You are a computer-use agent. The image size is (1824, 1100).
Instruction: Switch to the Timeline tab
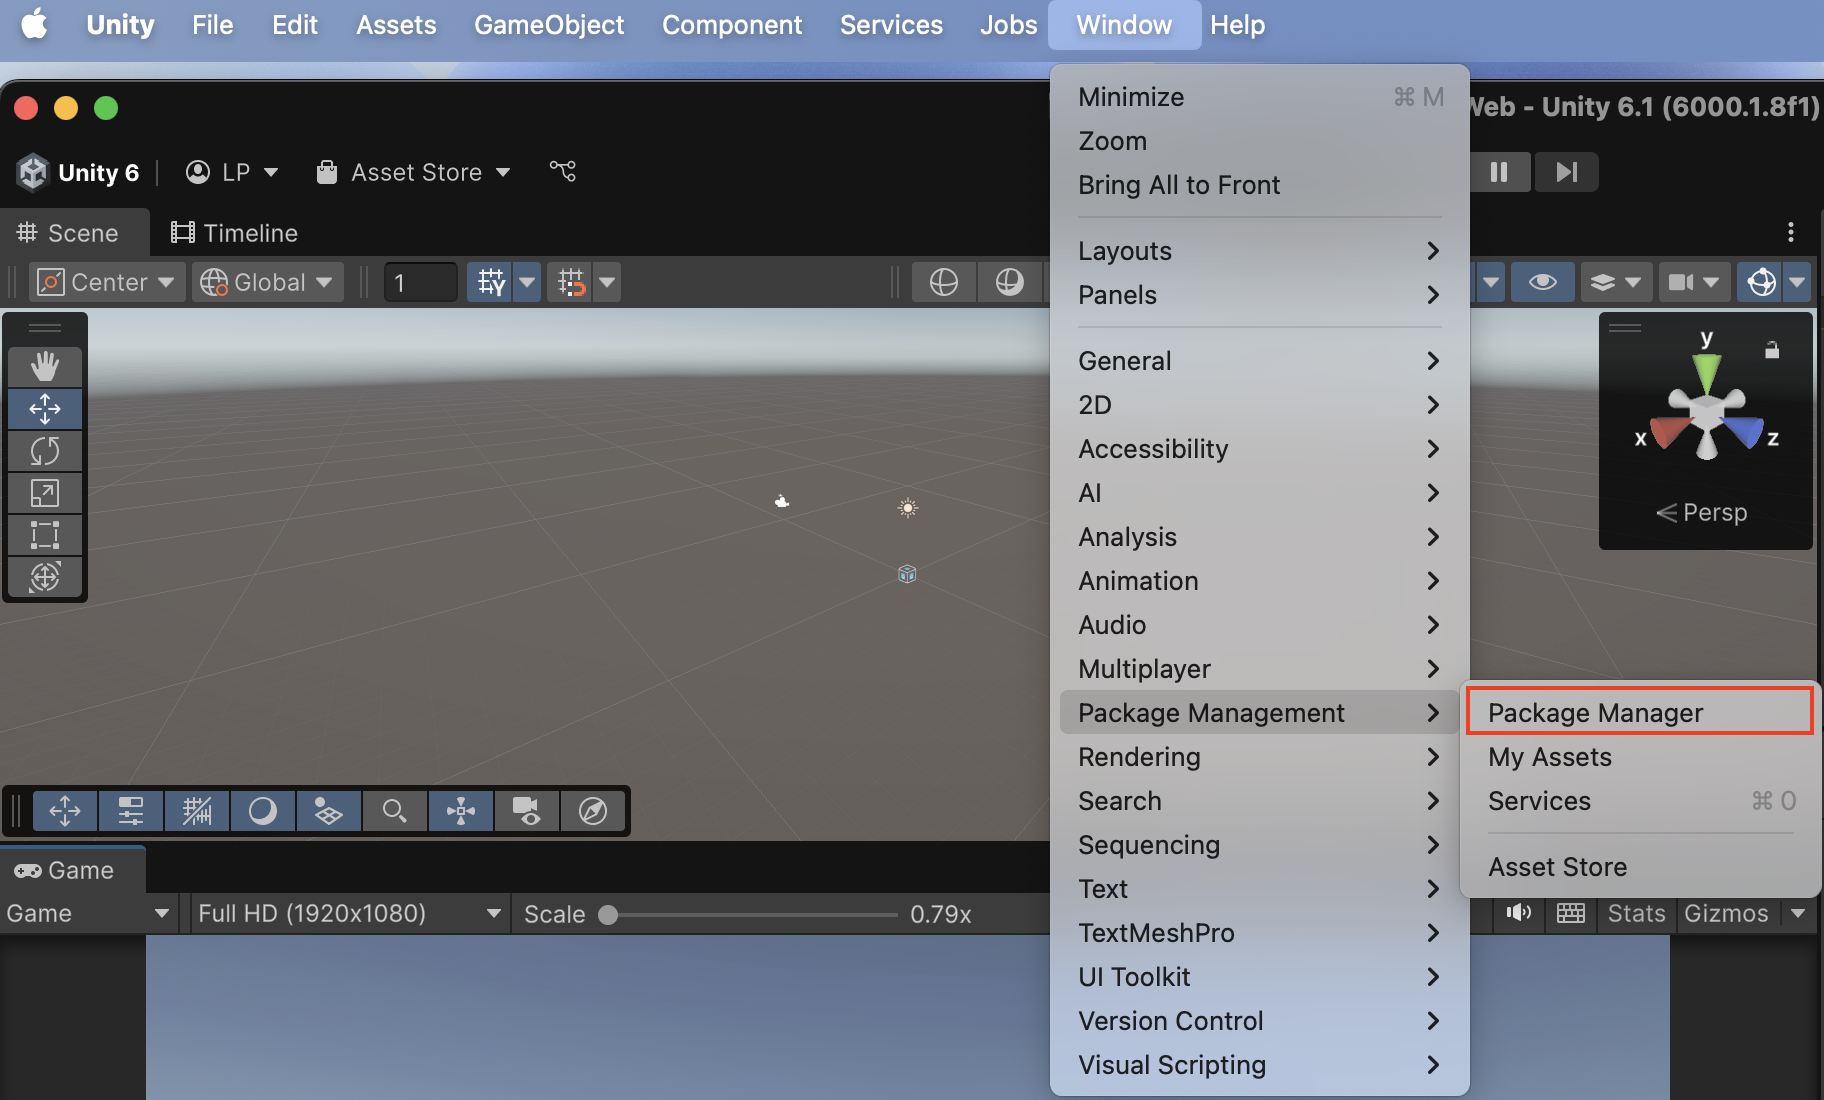tap(235, 233)
